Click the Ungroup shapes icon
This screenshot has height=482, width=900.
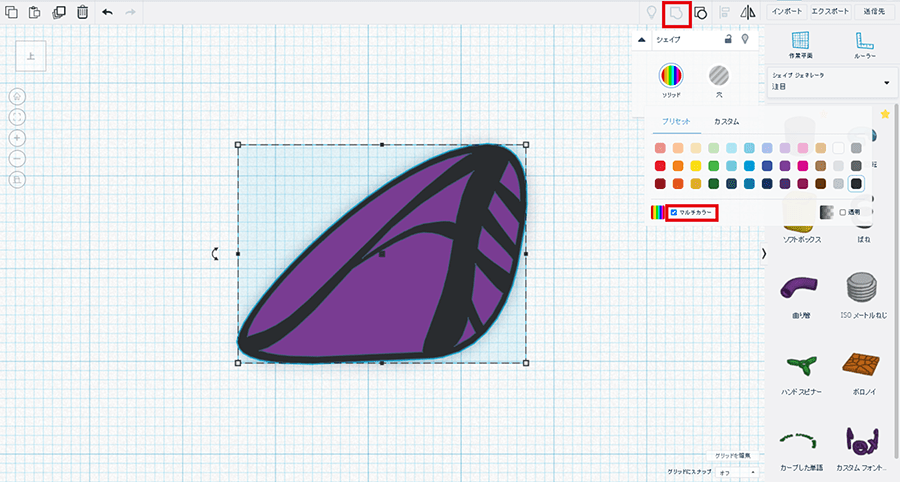tap(700, 13)
